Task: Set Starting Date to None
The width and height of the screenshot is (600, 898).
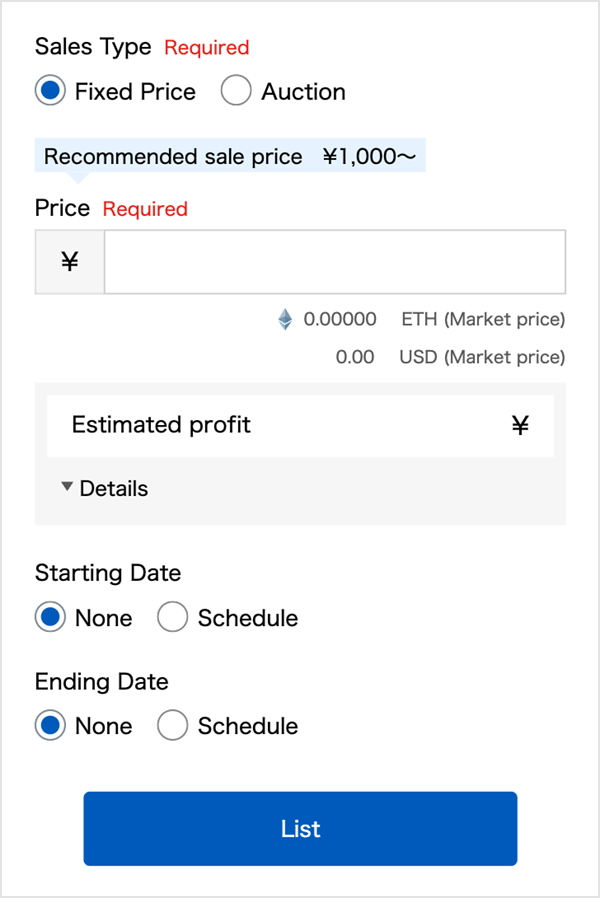Action: pos(50,617)
